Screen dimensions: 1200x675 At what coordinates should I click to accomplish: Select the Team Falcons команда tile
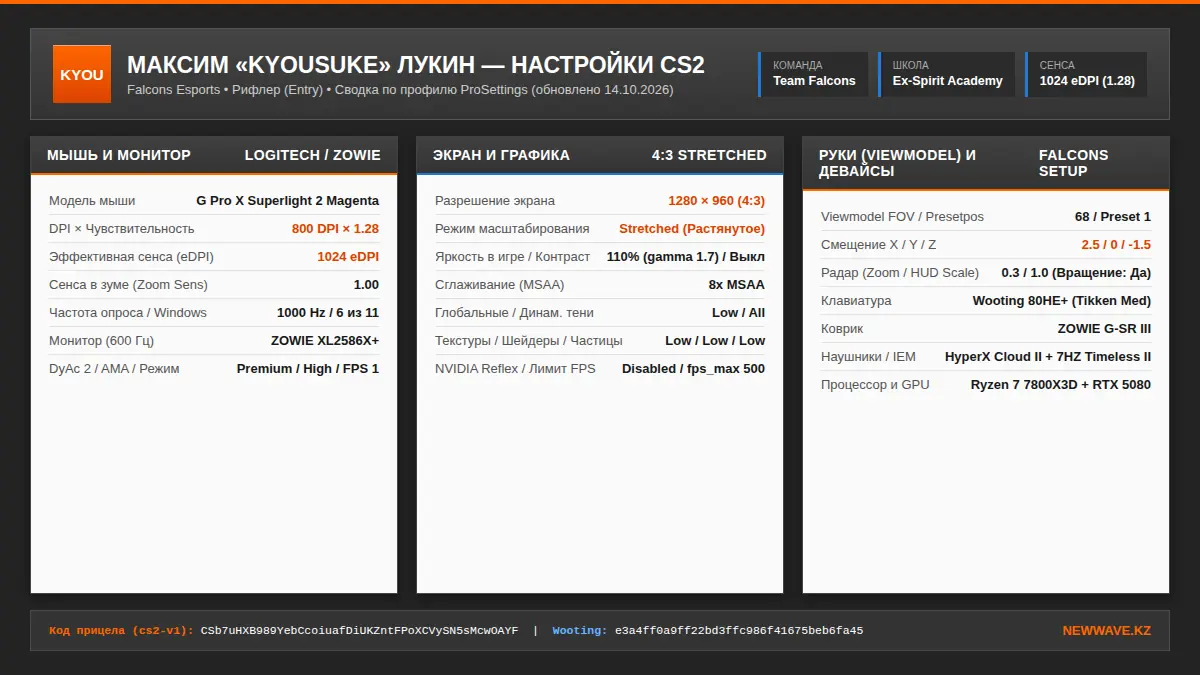click(814, 74)
